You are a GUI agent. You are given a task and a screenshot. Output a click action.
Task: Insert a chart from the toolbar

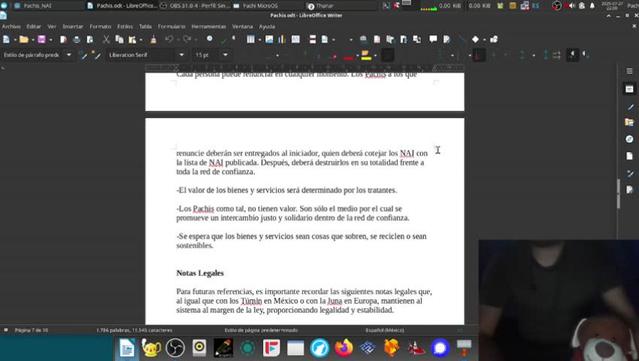tap(282, 40)
